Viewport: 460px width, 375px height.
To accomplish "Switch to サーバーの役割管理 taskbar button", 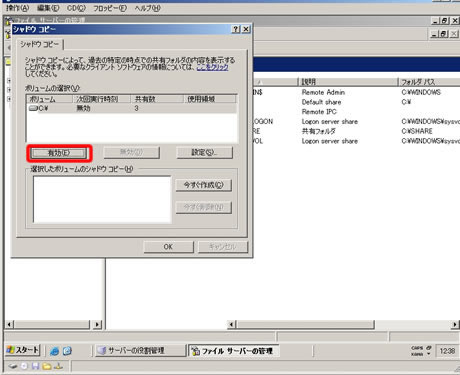I will [x=140, y=351].
